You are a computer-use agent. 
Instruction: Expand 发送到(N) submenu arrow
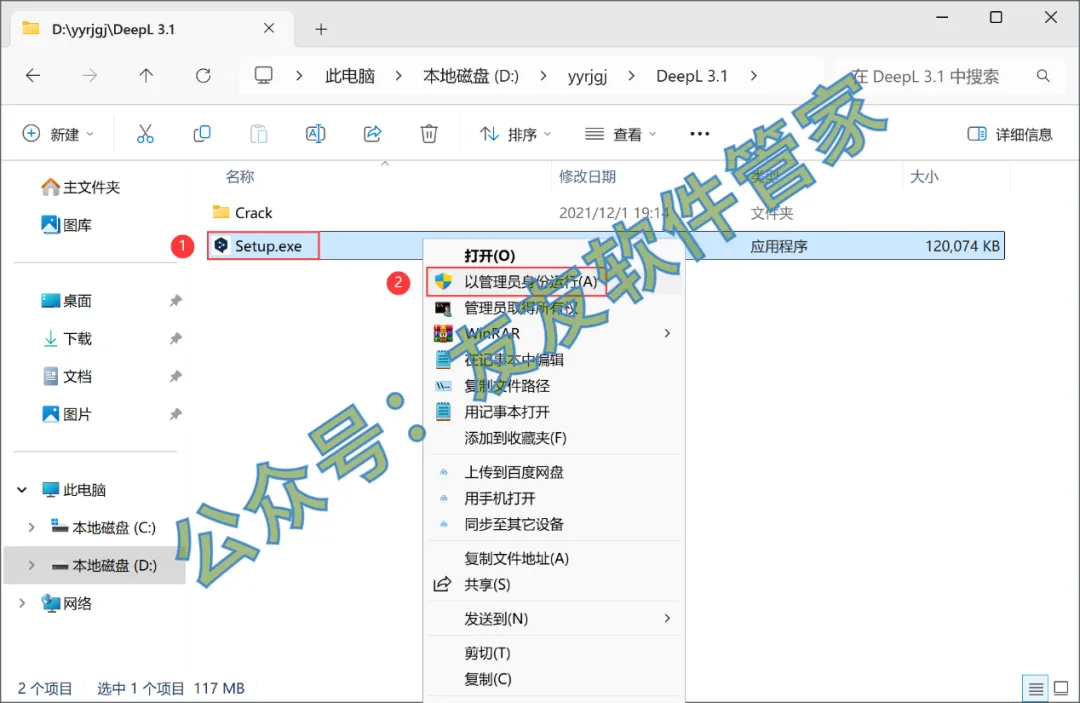[667, 618]
